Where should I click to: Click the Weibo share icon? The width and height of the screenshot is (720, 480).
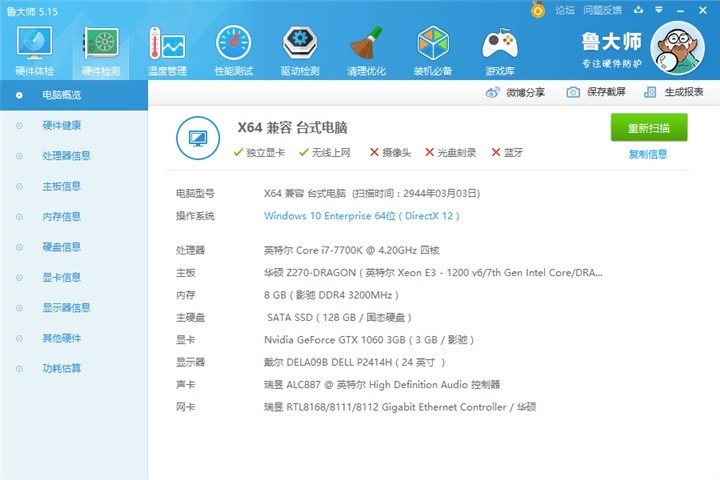coord(492,92)
